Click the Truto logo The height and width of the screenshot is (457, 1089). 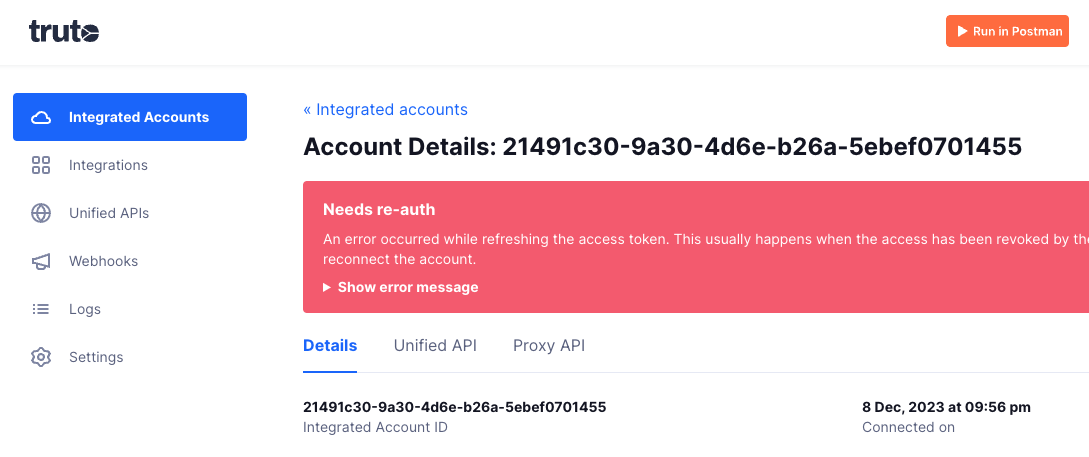coord(64,31)
